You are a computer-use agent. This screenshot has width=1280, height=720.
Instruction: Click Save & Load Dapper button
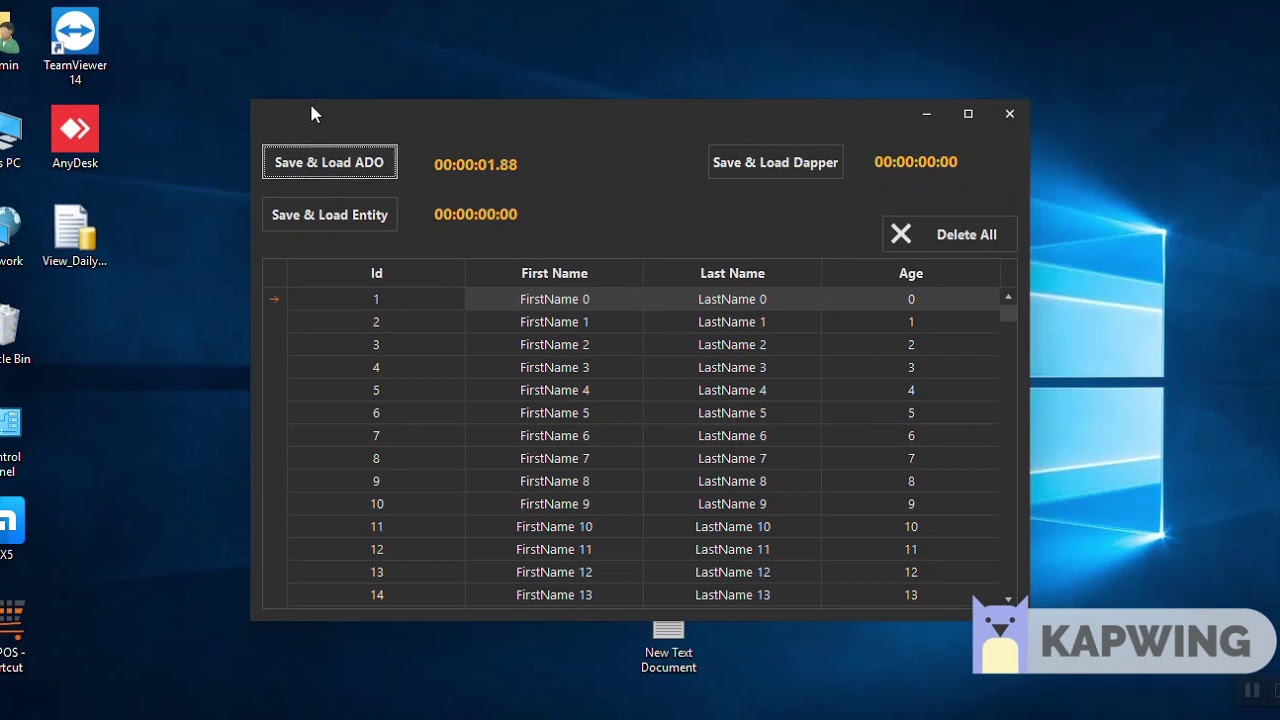[x=775, y=162]
